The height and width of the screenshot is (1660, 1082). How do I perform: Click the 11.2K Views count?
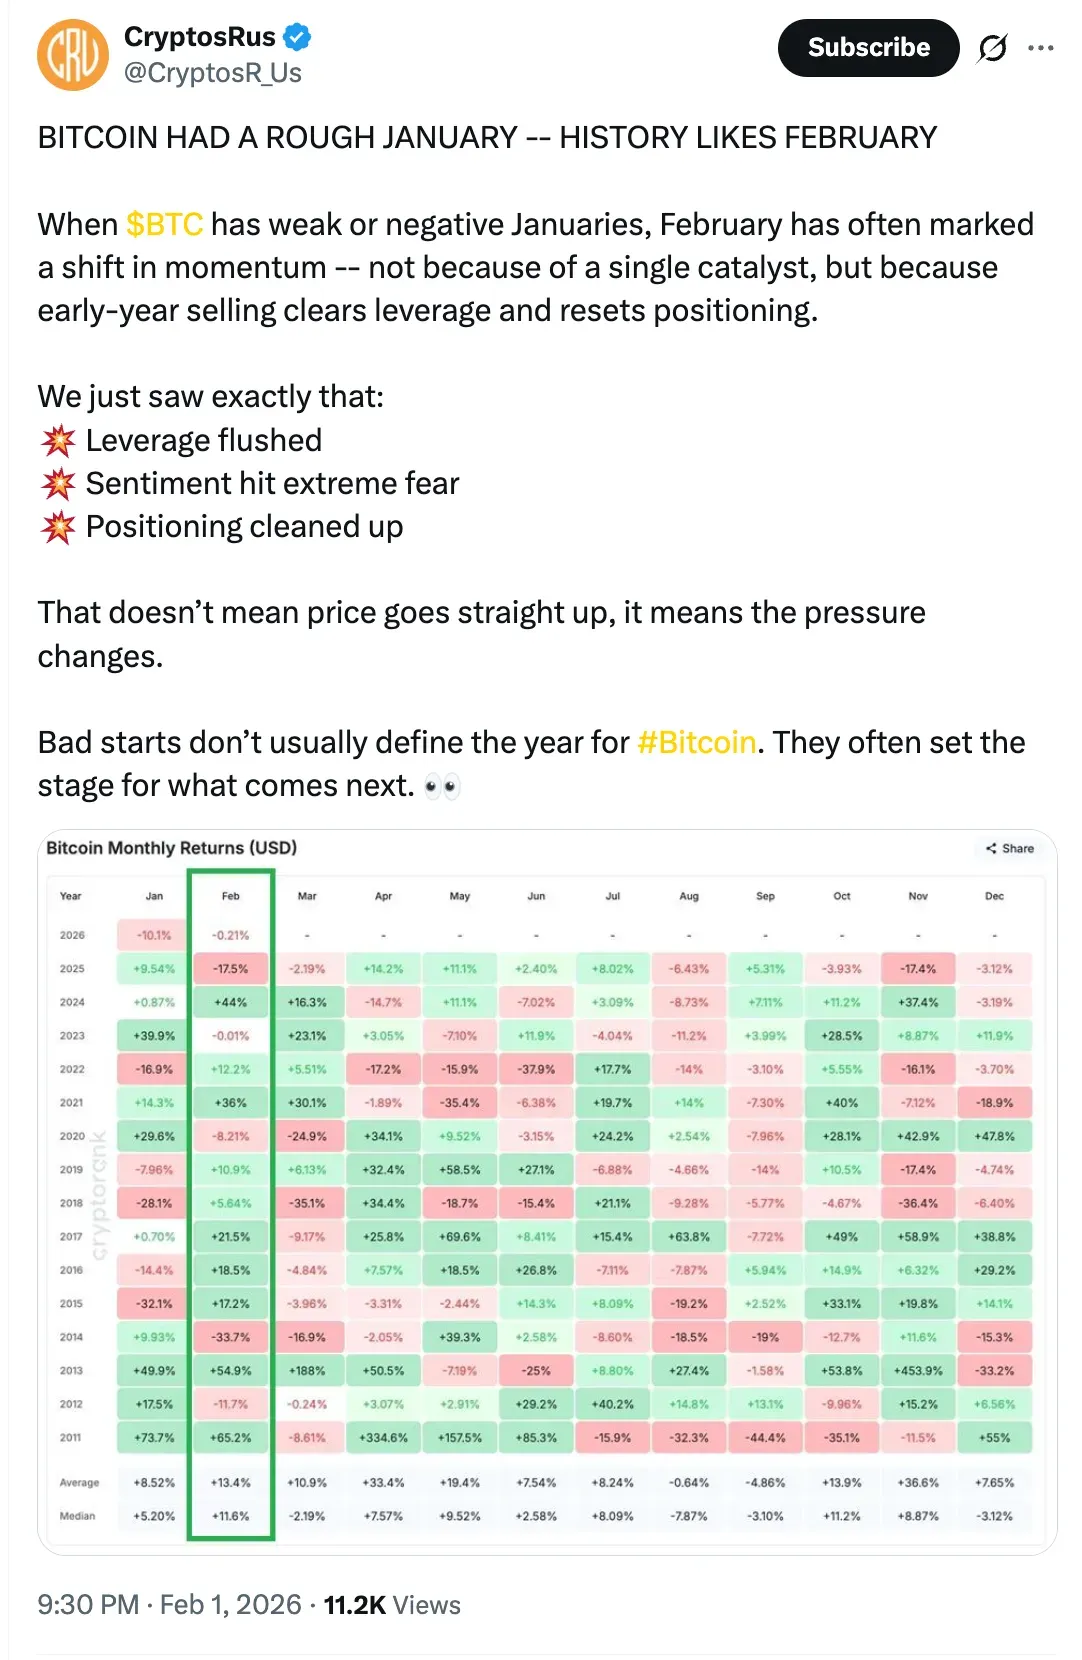(x=391, y=1605)
